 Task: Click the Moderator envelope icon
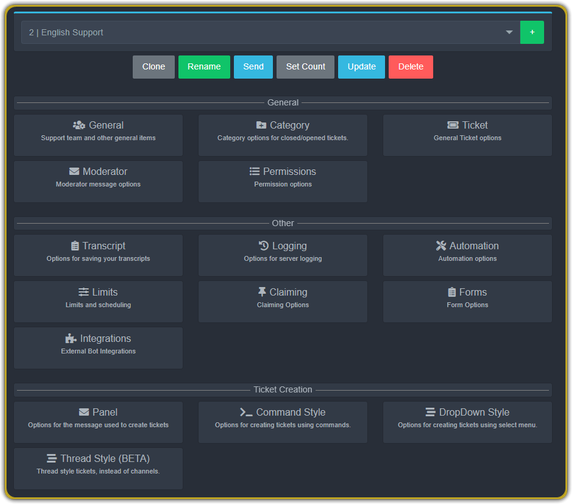point(74,171)
